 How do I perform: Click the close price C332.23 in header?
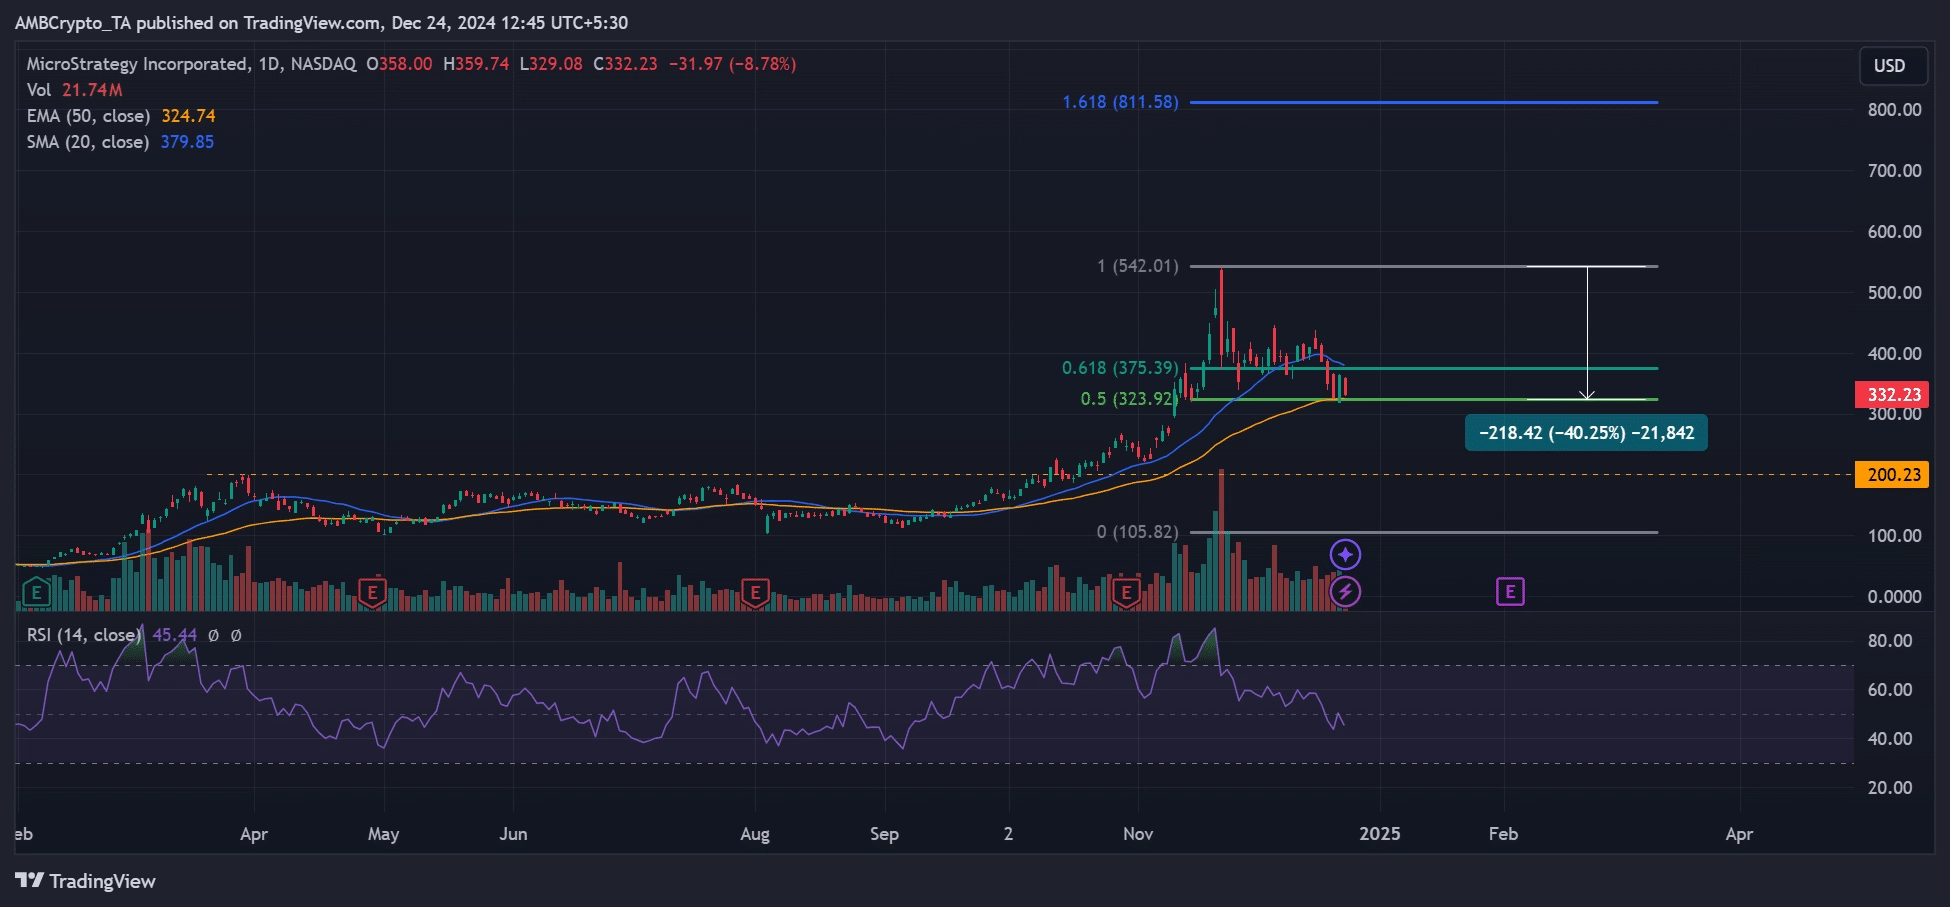click(625, 64)
